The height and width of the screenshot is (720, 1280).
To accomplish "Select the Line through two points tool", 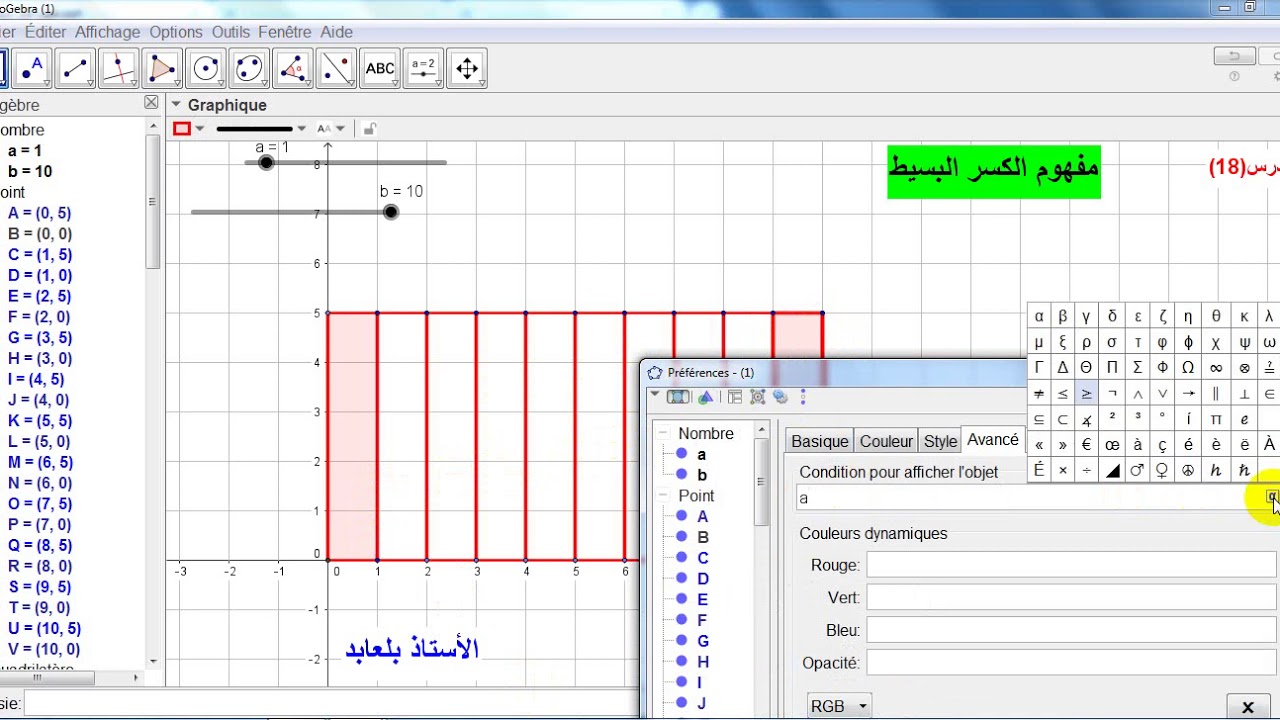I will tap(76, 68).
